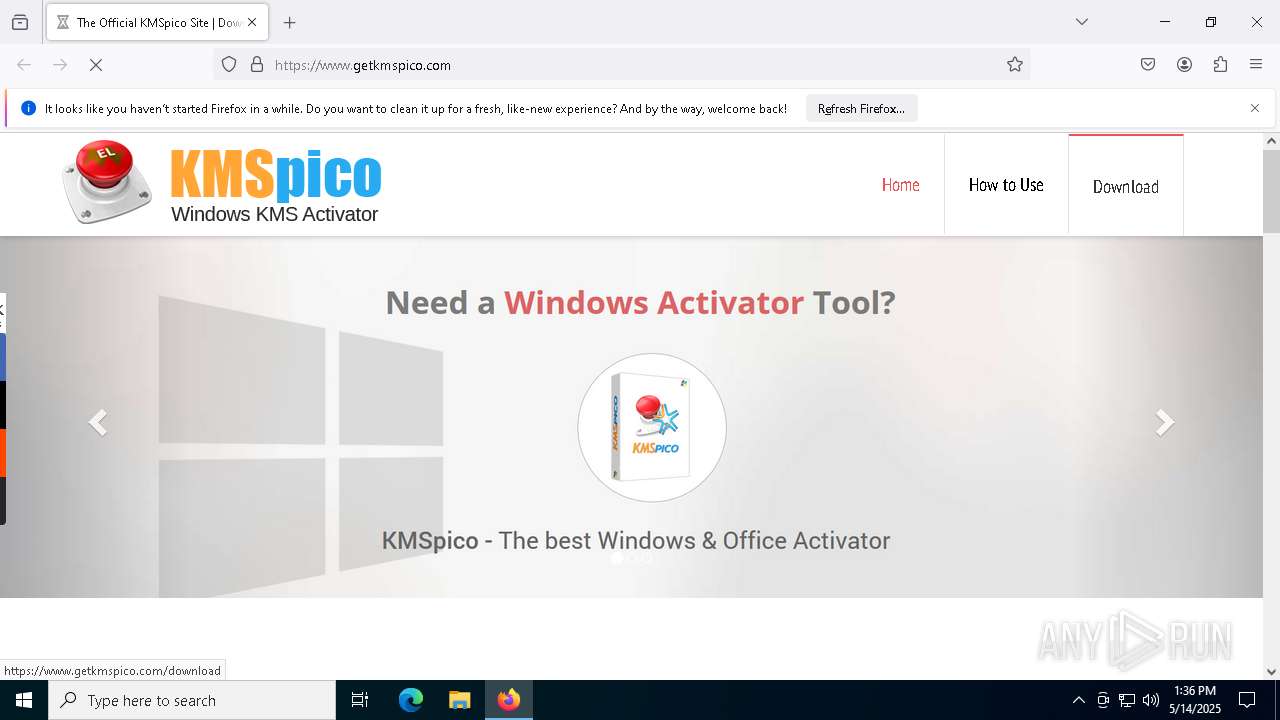1280x720 pixels.
Task: View site security padlock info
Action: (257, 64)
